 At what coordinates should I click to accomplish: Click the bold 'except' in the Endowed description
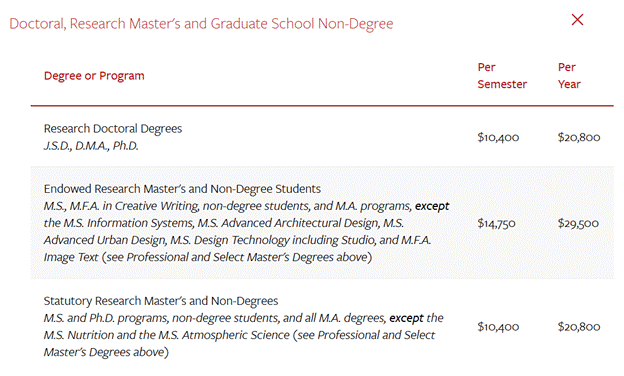point(432,206)
